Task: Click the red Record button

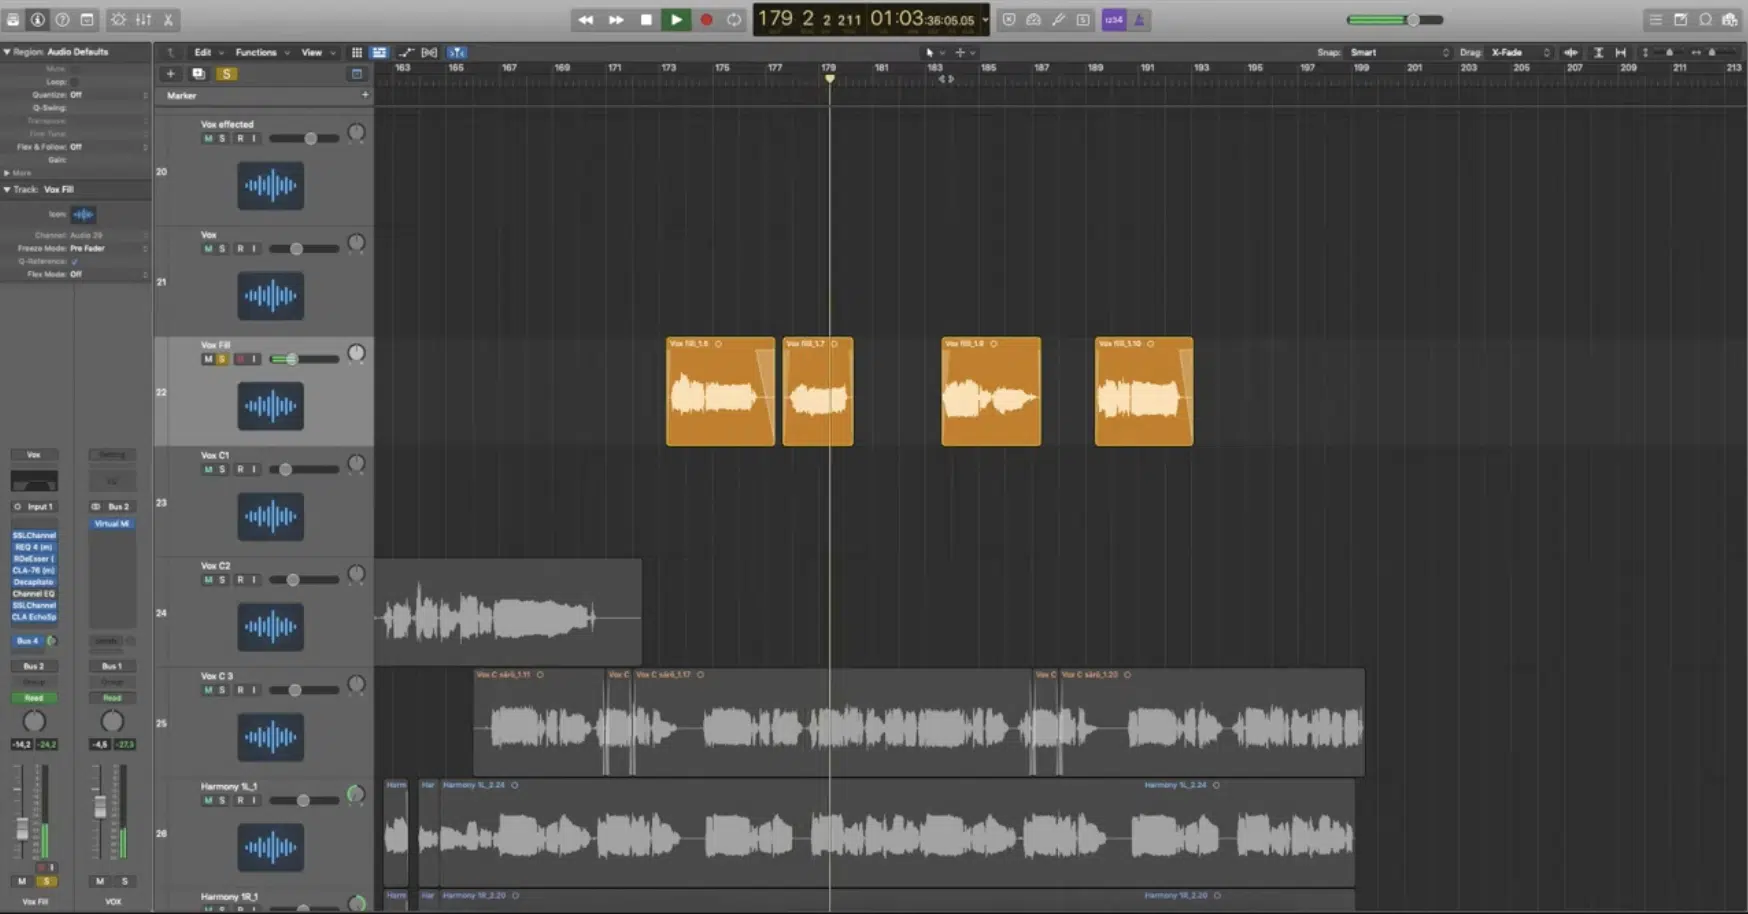Action: point(706,19)
